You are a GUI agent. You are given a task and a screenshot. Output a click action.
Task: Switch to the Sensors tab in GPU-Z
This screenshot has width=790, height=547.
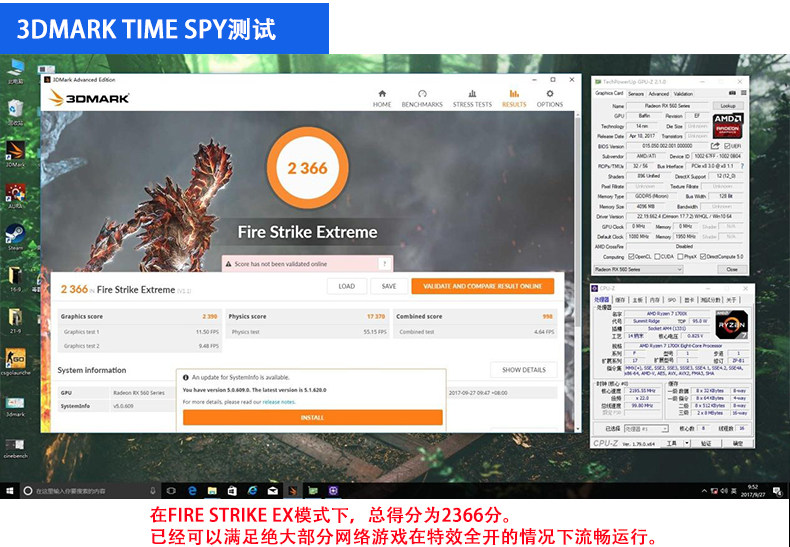pos(636,94)
